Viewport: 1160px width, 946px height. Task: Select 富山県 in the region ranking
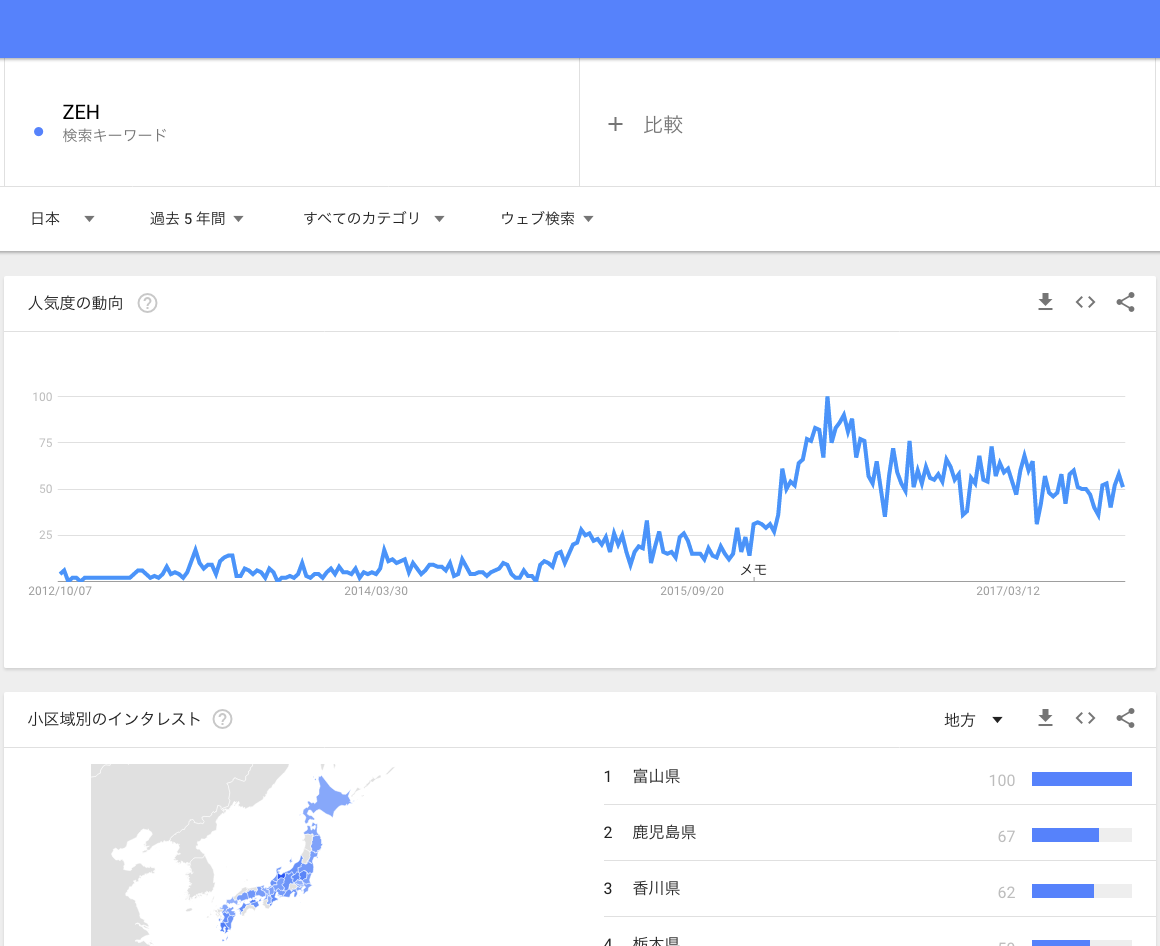coord(656,777)
